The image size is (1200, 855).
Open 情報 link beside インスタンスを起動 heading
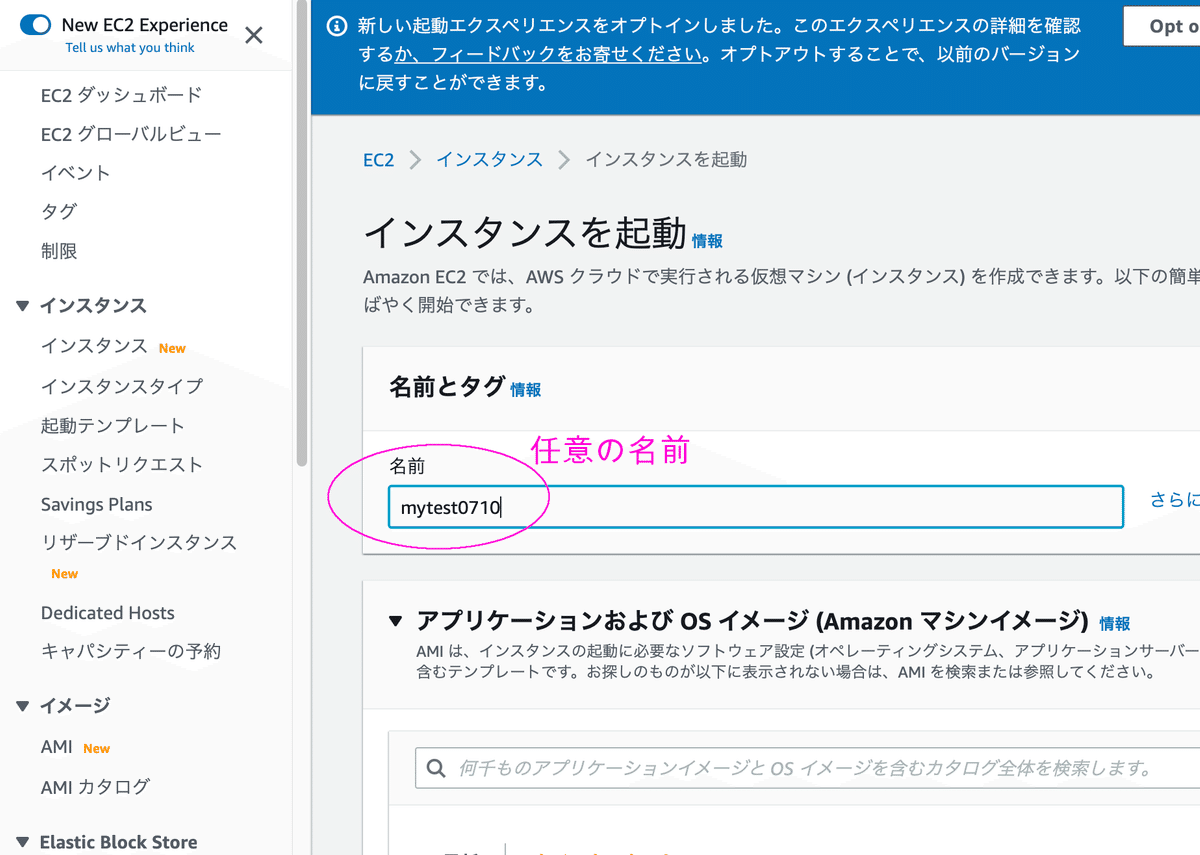(707, 241)
